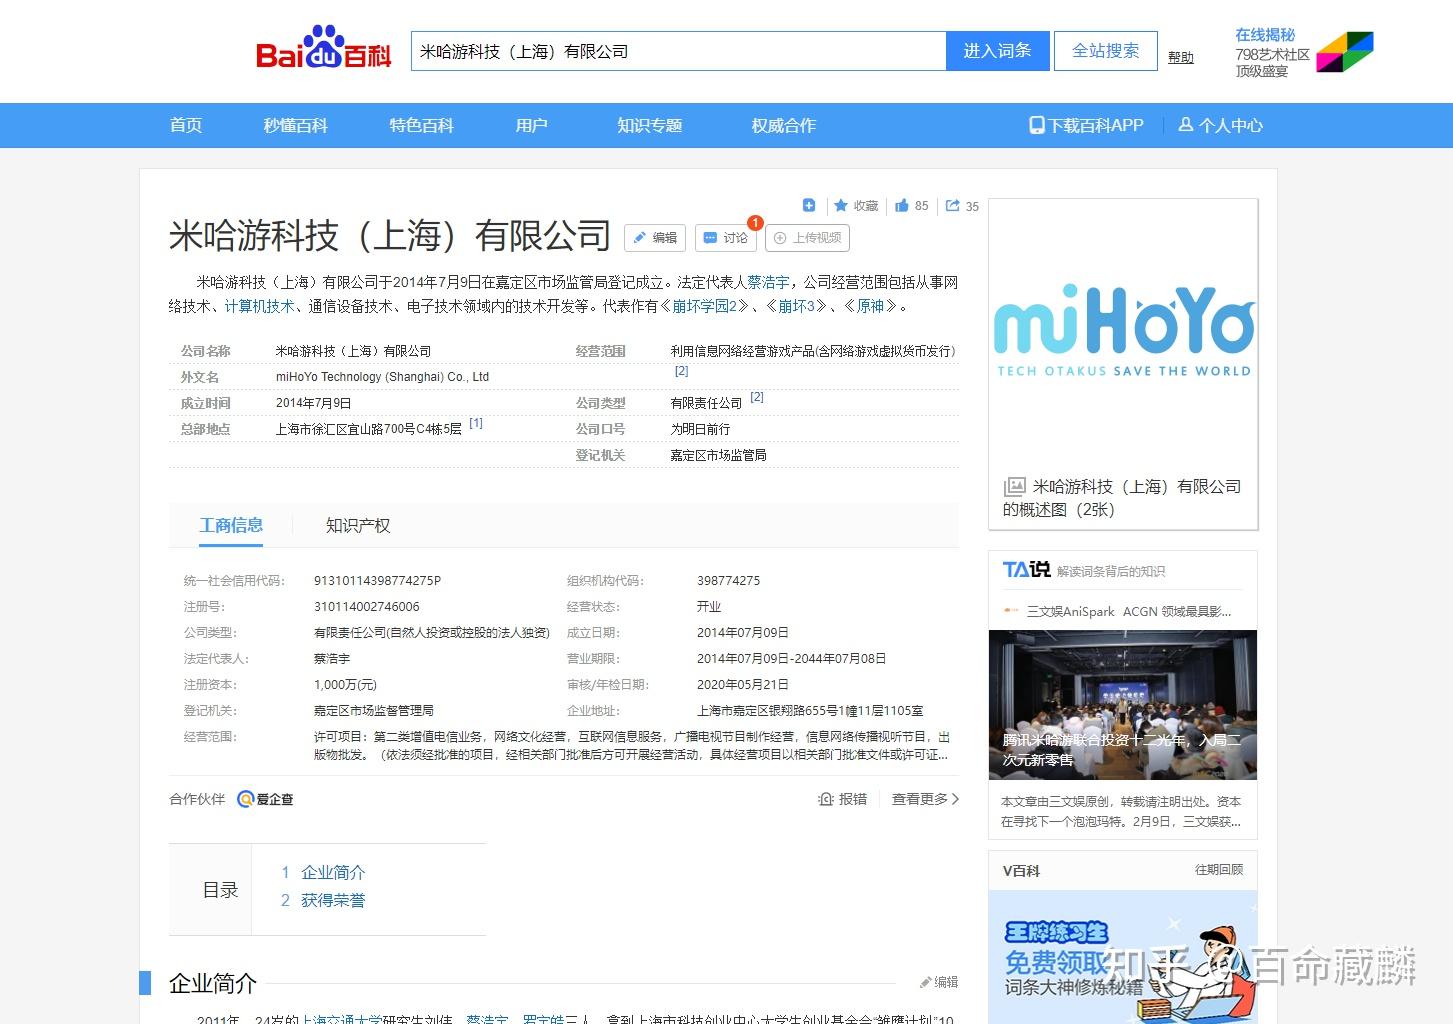Click the blue plus add icon
This screenshot has width=1453, height=1024.
pyautogui.click(x=809, y=205)
